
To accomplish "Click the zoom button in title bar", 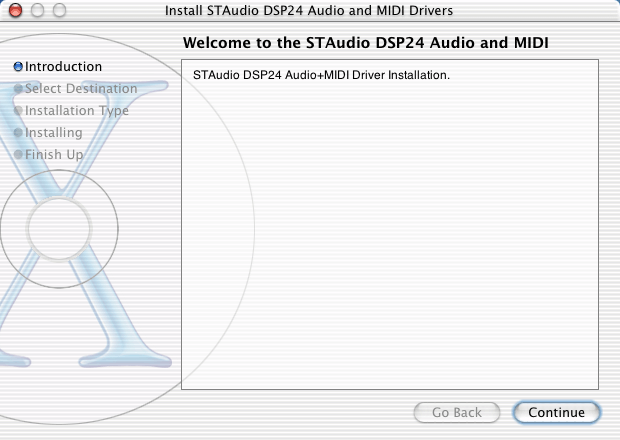I will (x=60, y=10).
